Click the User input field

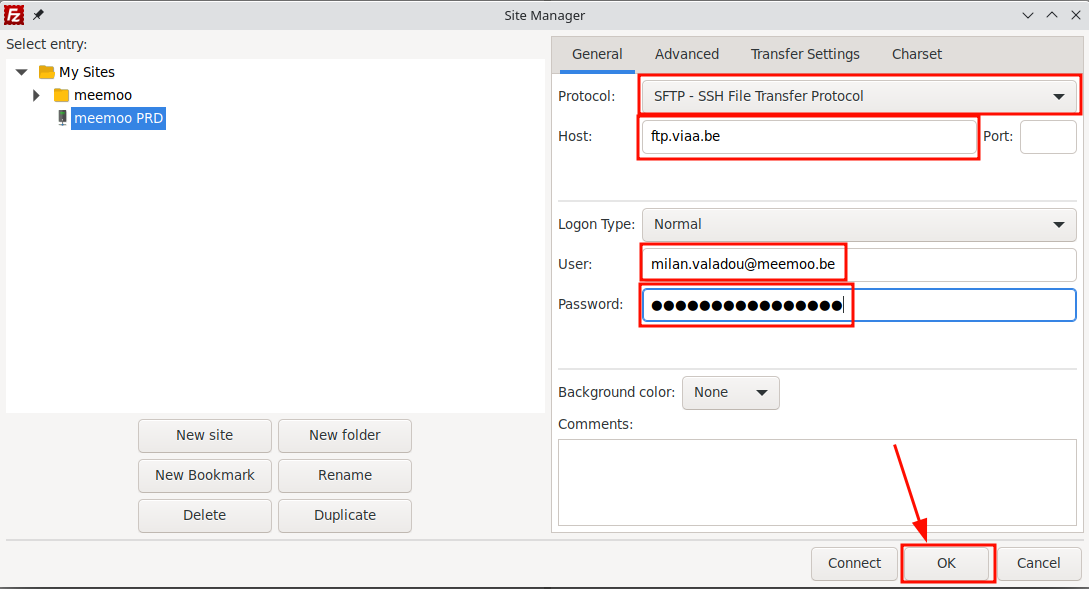tap(859, 265)
